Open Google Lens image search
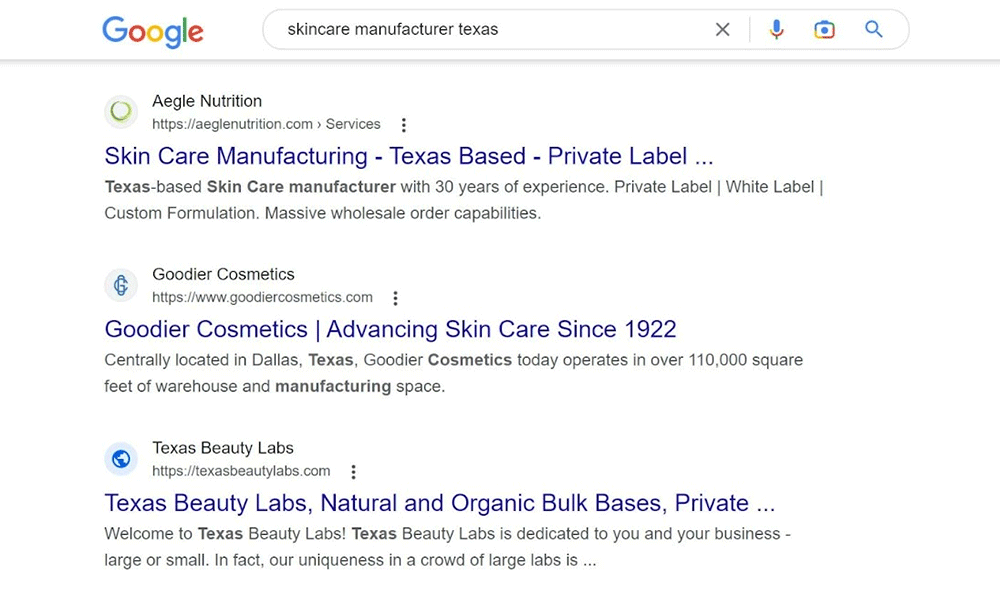The height and width of the screenshot is (615, 1000). coord(824,30)
